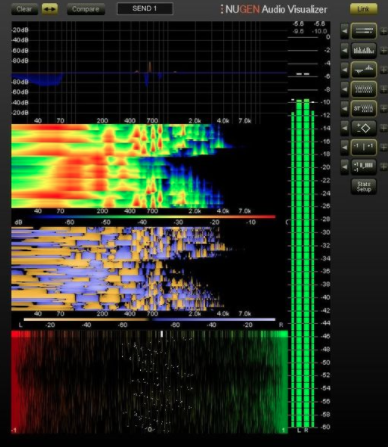Click the orange and blue stereo spectrogram display
The image size is (388, 447).
pos(149,269)
